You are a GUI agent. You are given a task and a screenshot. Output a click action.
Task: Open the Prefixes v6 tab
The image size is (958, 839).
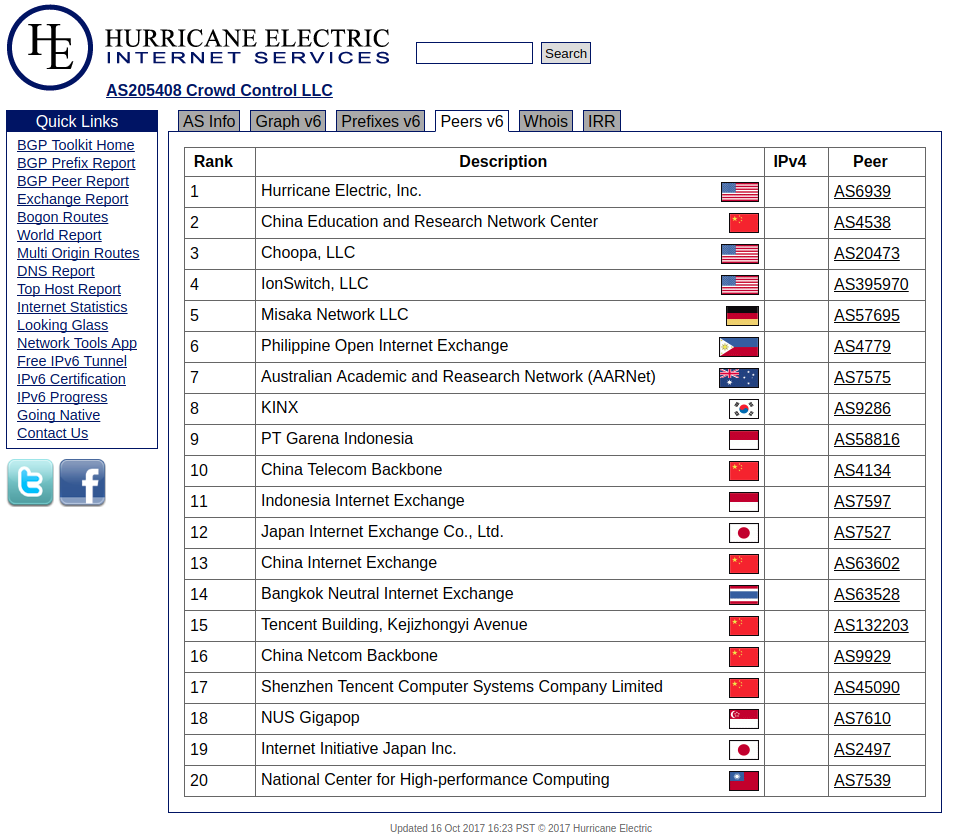tap(381, 121)
